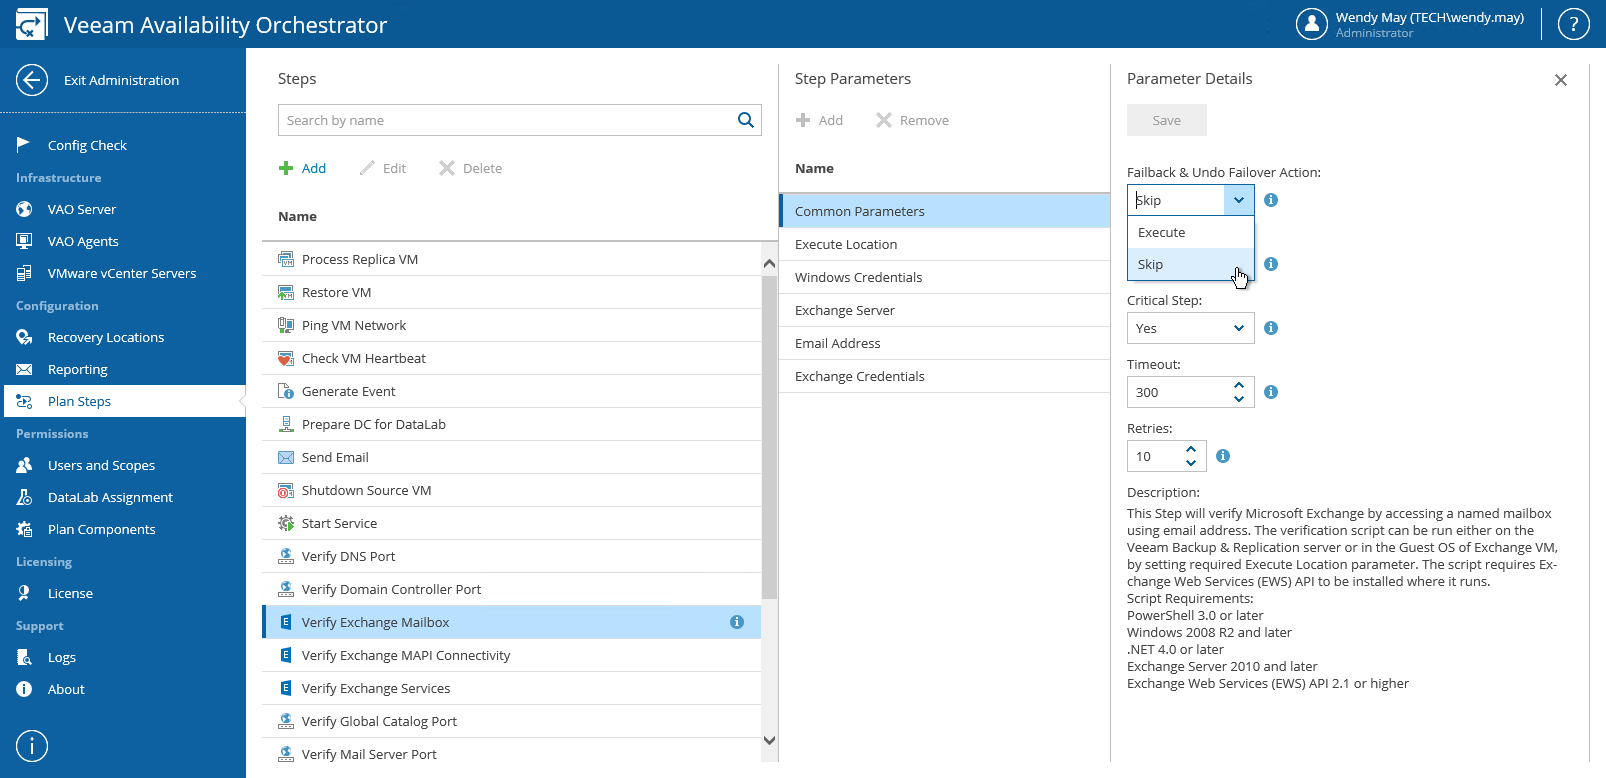
Task: Select the Process Replica VM step icon
Action: pyautogui.click(x=286, y=259)
